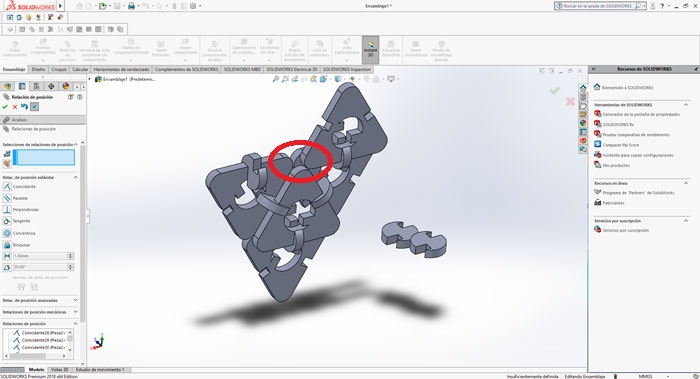Toggle the angle mate button

pyautogui.click(x=7, y=267)
